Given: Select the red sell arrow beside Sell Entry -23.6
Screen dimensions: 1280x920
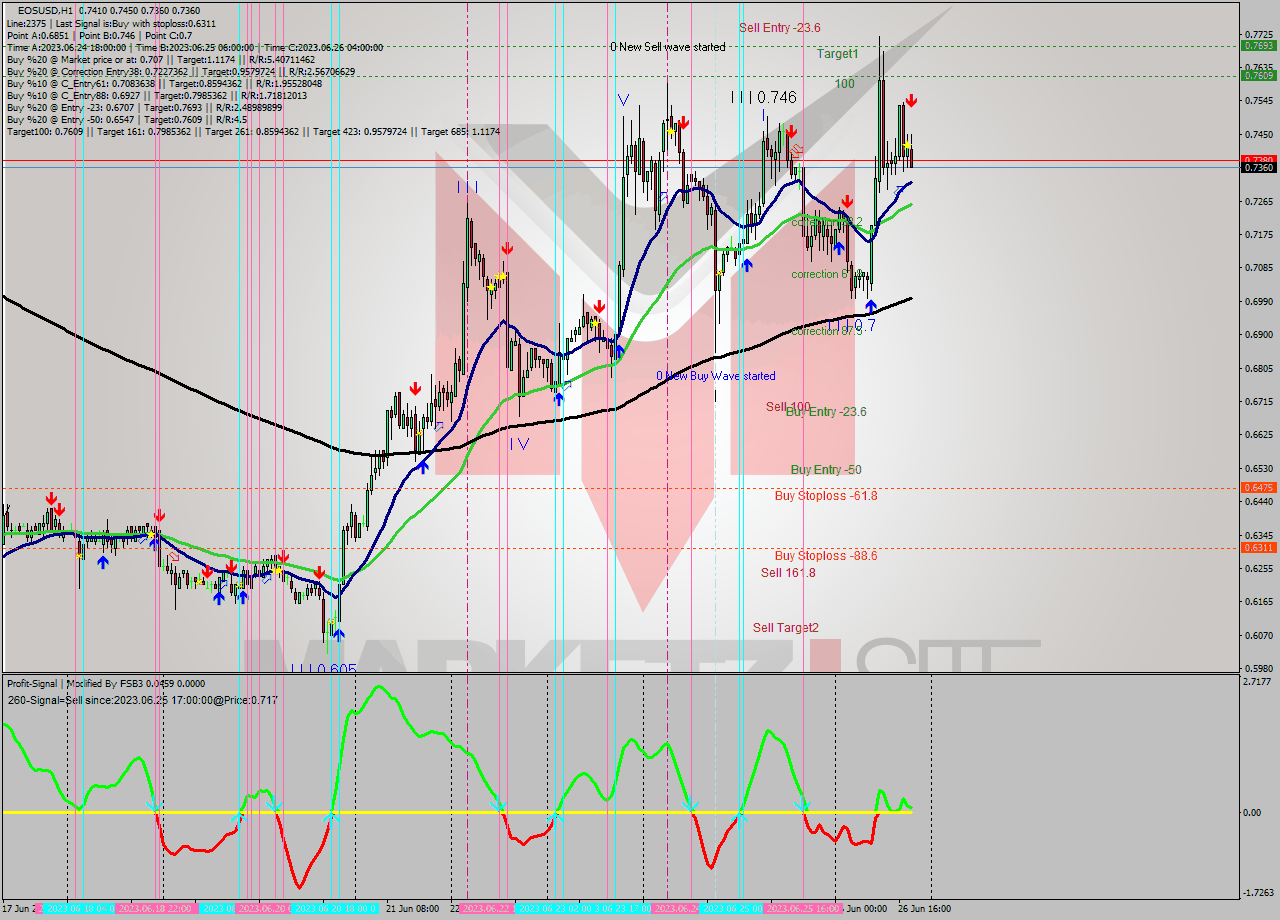Looking at the screenshot, I should pyautogui.click(x=912, y=100).
